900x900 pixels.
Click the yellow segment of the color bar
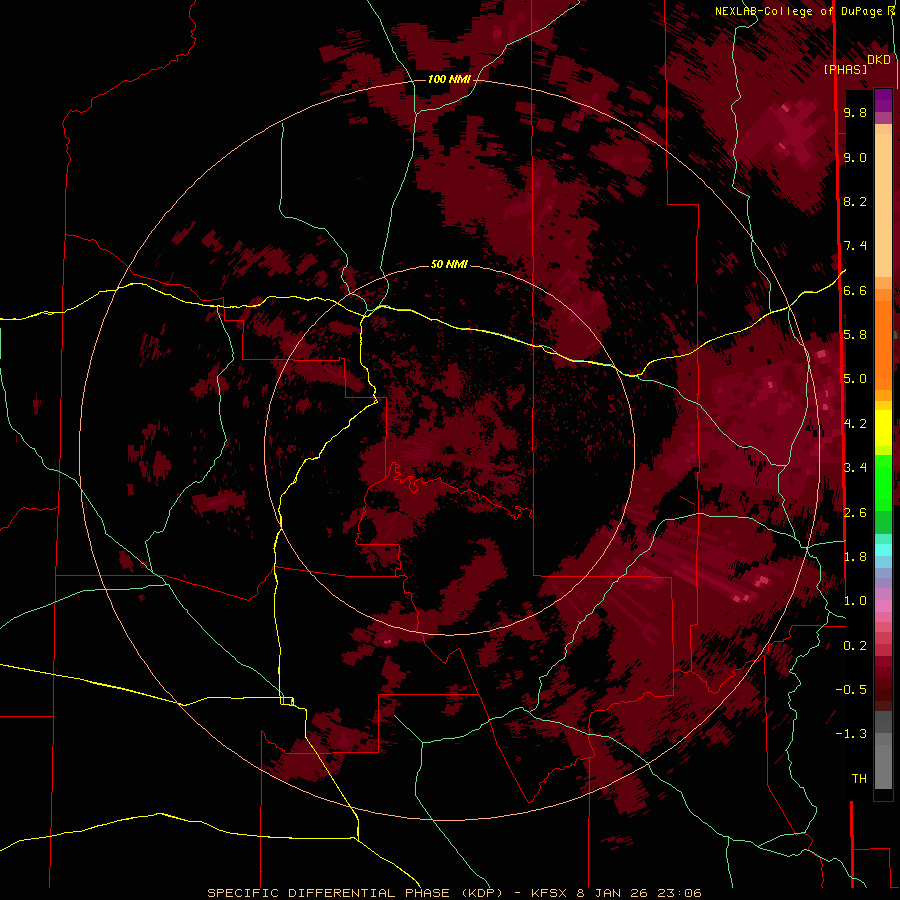tap(883, 428)
